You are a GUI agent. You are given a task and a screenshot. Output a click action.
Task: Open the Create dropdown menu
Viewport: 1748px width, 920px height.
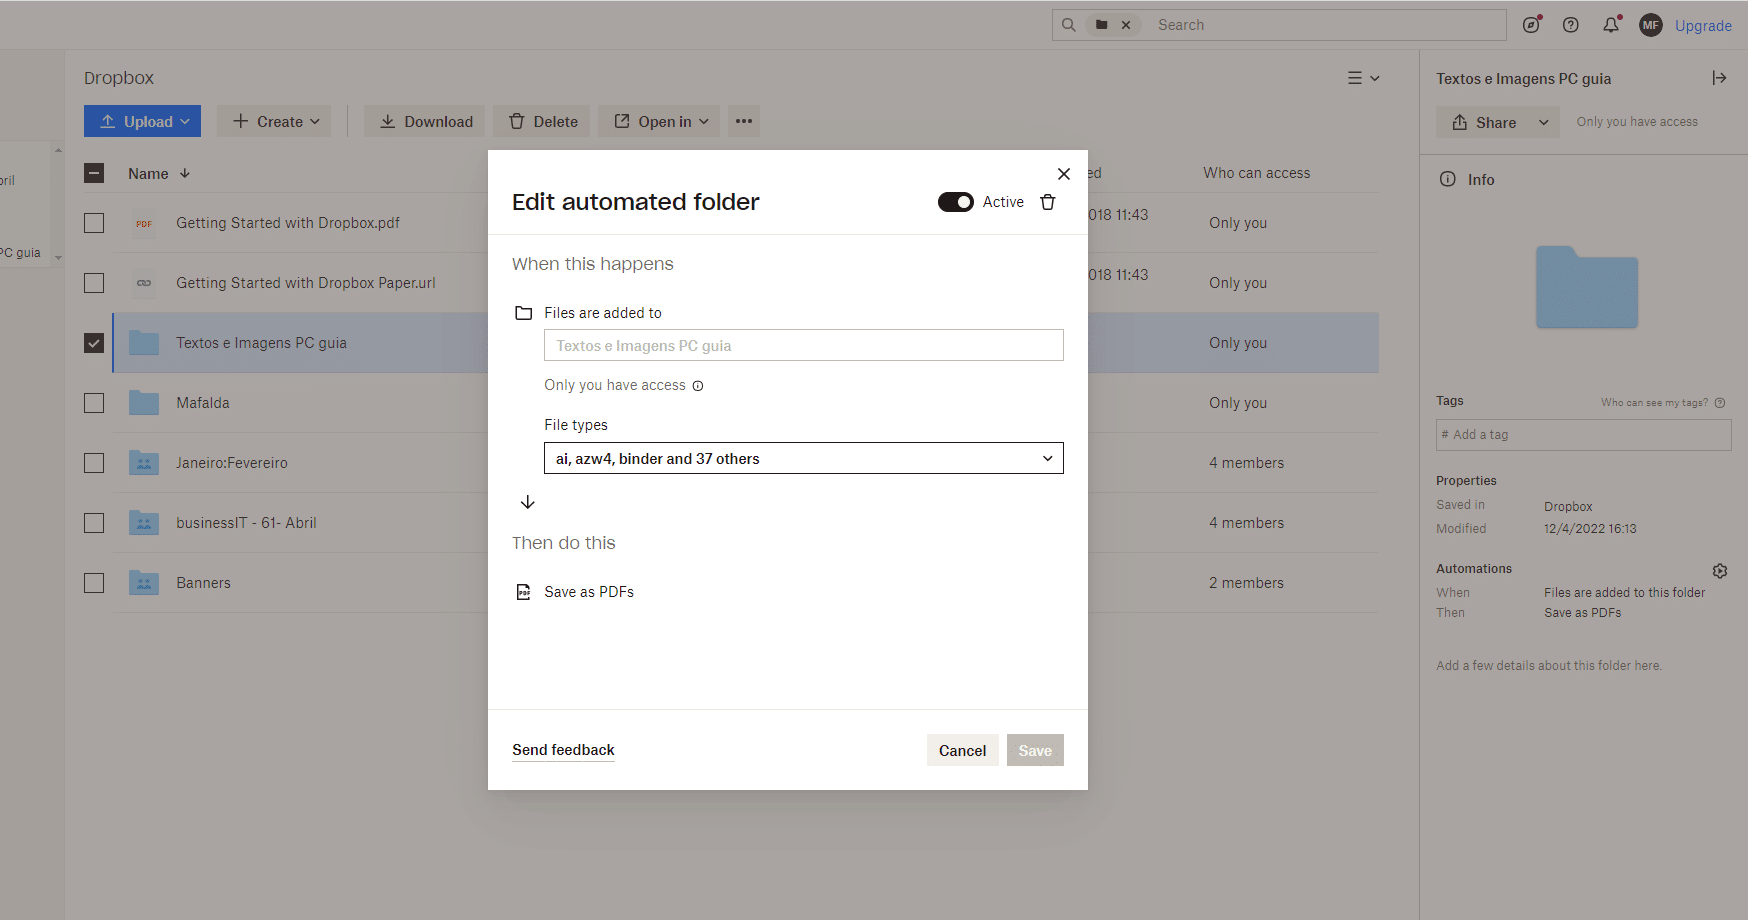point(275,122)
